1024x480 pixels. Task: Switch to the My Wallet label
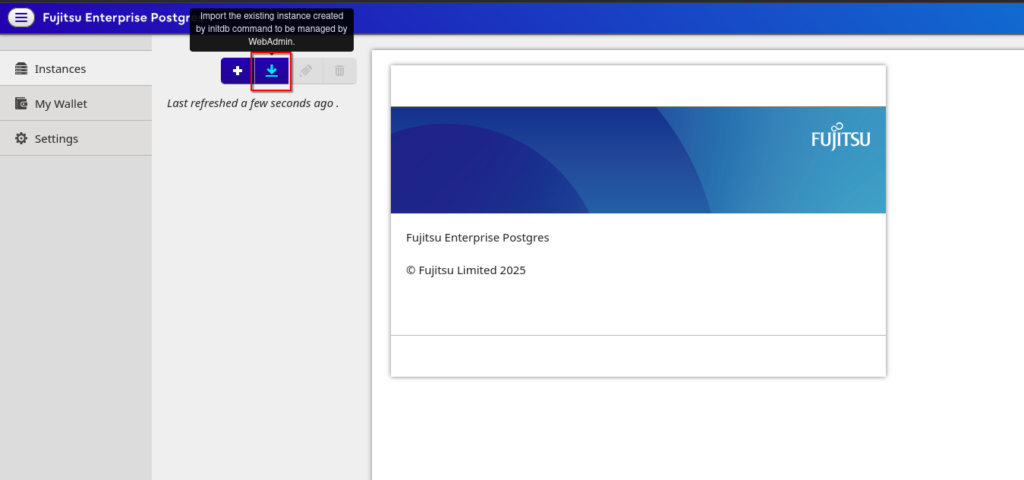point(61,104)
